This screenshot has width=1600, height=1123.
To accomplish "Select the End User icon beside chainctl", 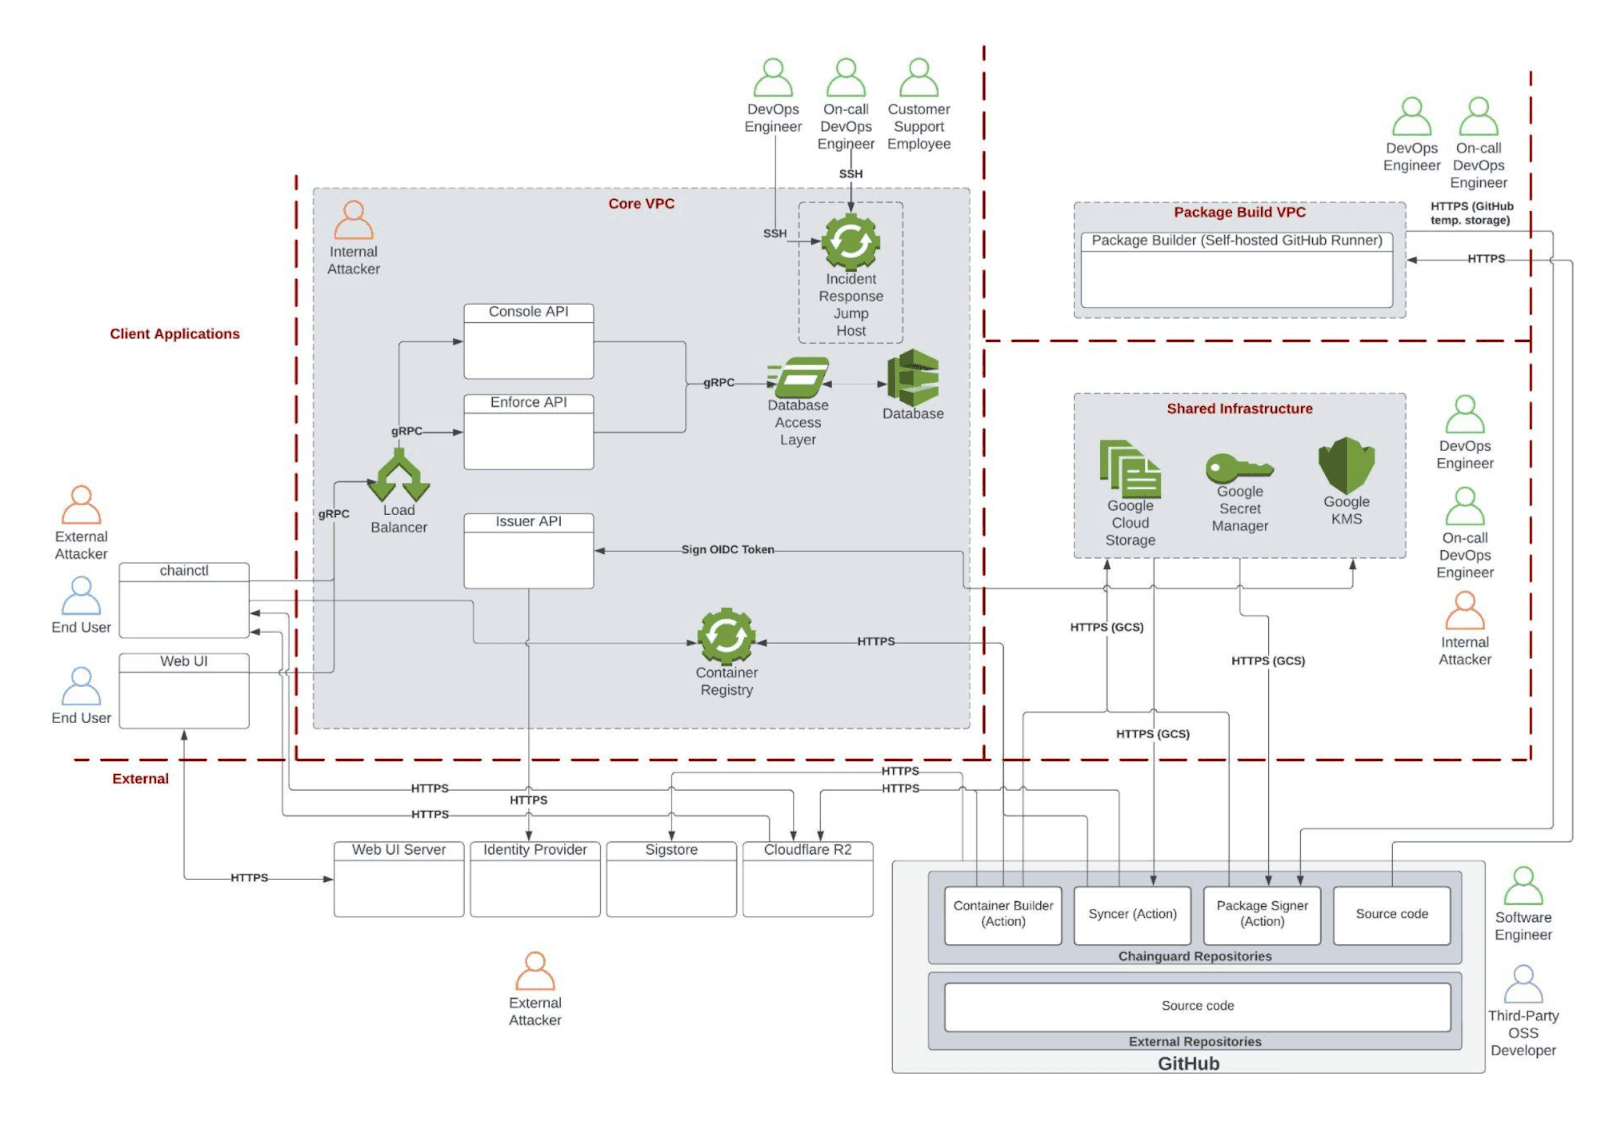I will [x=81, y=596].
